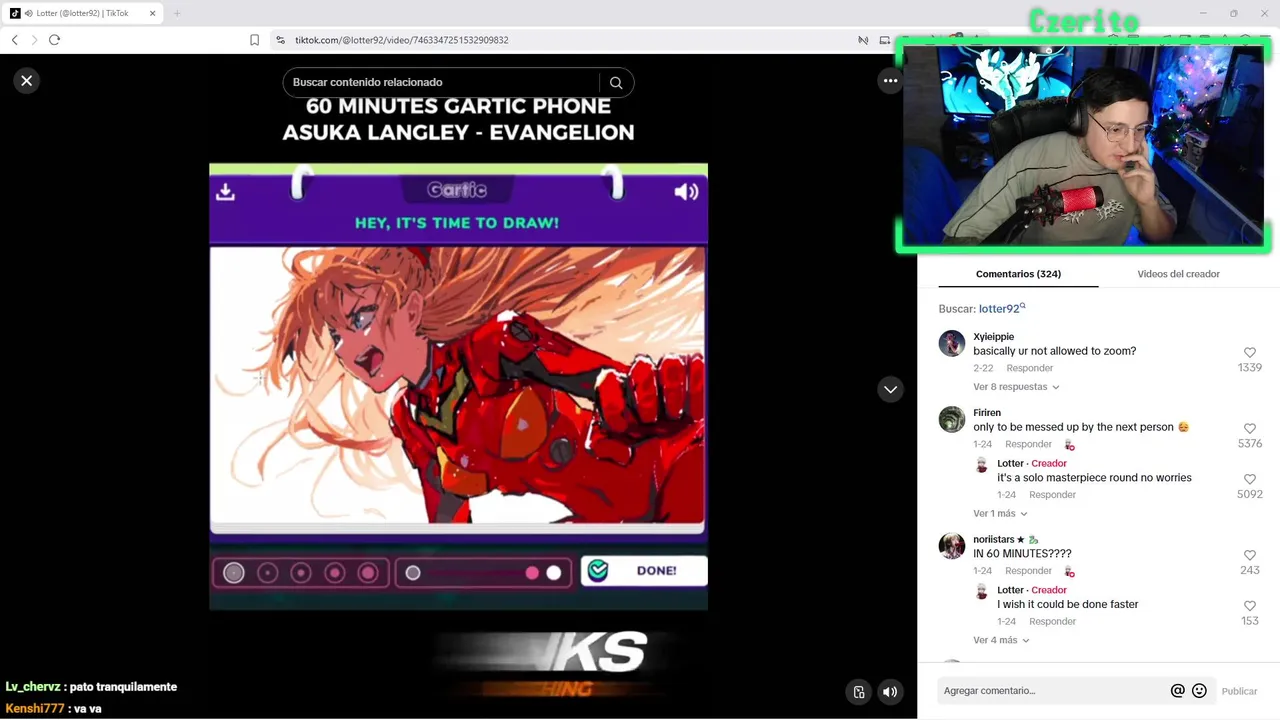Screen dimensions: 1280x720
Task: Expand 'Ver 8 respuestas' replies
Action: pos(1016,387)
